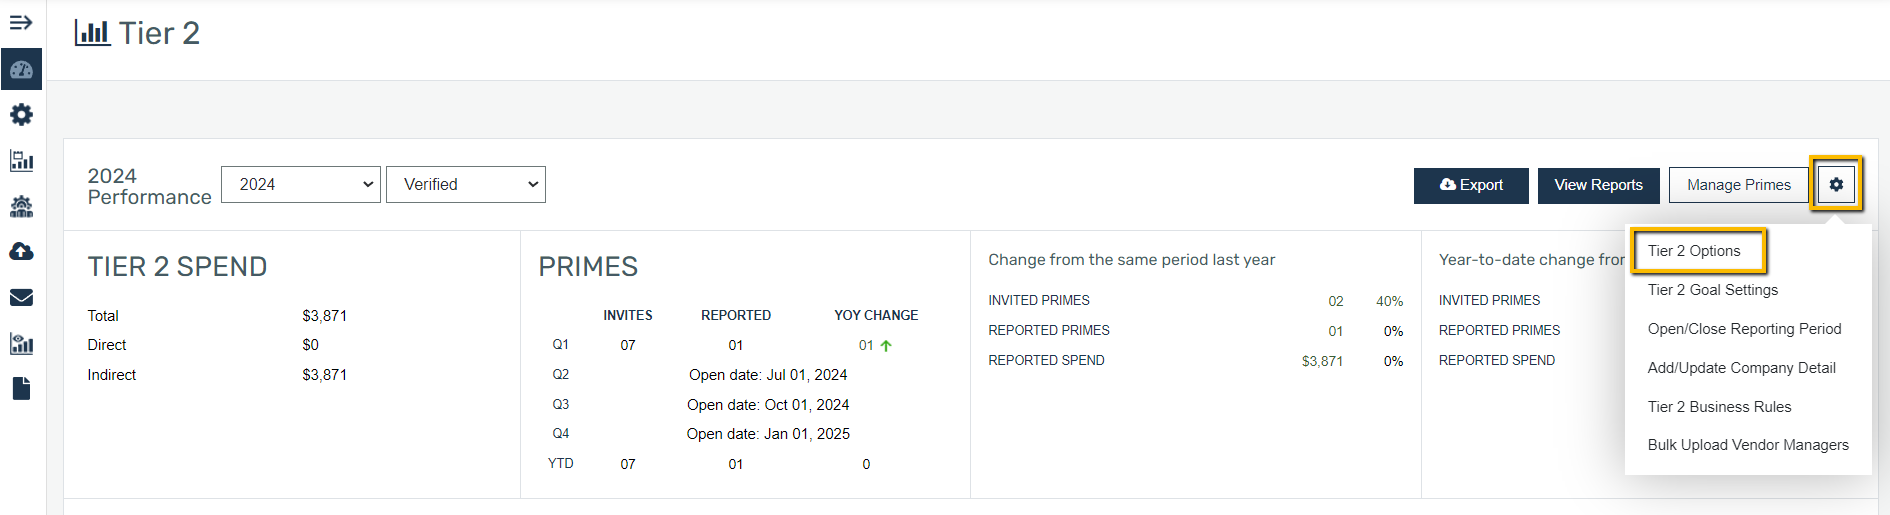Click the sidebar document file icon
The height and width of the screenshot is (515, 1890).
(21, 388)
